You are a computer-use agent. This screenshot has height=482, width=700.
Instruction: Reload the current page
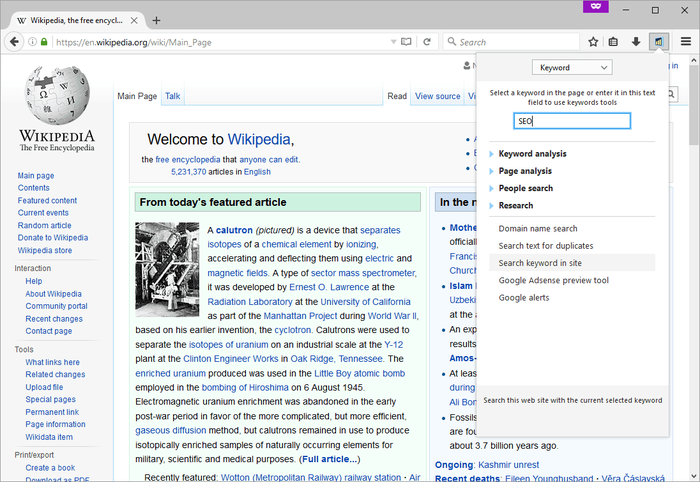coord(427,42)
